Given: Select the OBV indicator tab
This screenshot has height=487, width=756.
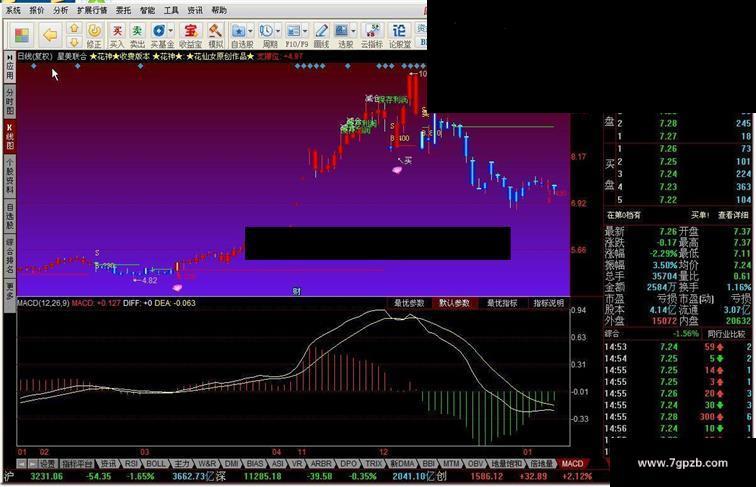Looking at the screenshot, I should 475,464.
